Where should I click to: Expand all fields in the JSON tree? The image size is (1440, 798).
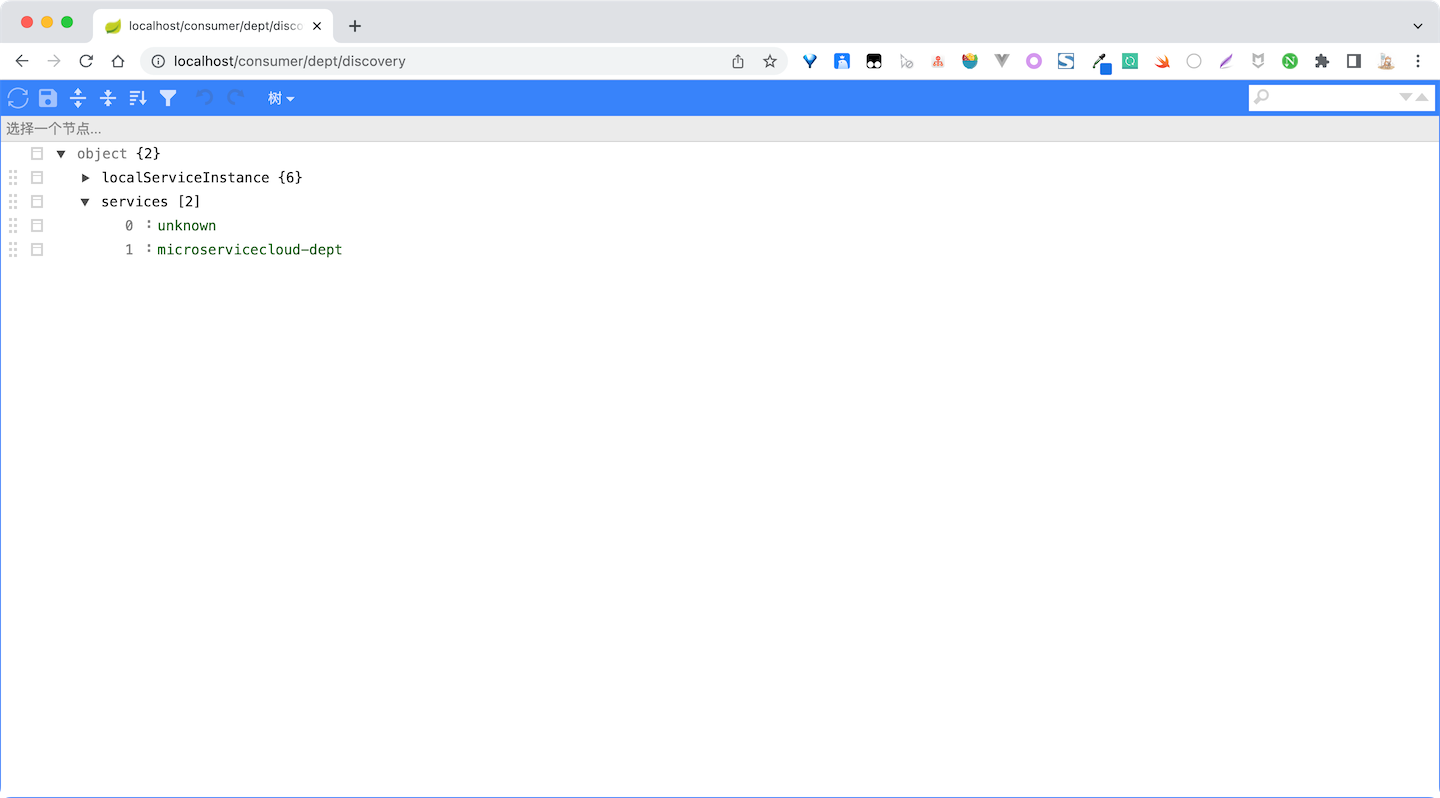pos(78,98)
